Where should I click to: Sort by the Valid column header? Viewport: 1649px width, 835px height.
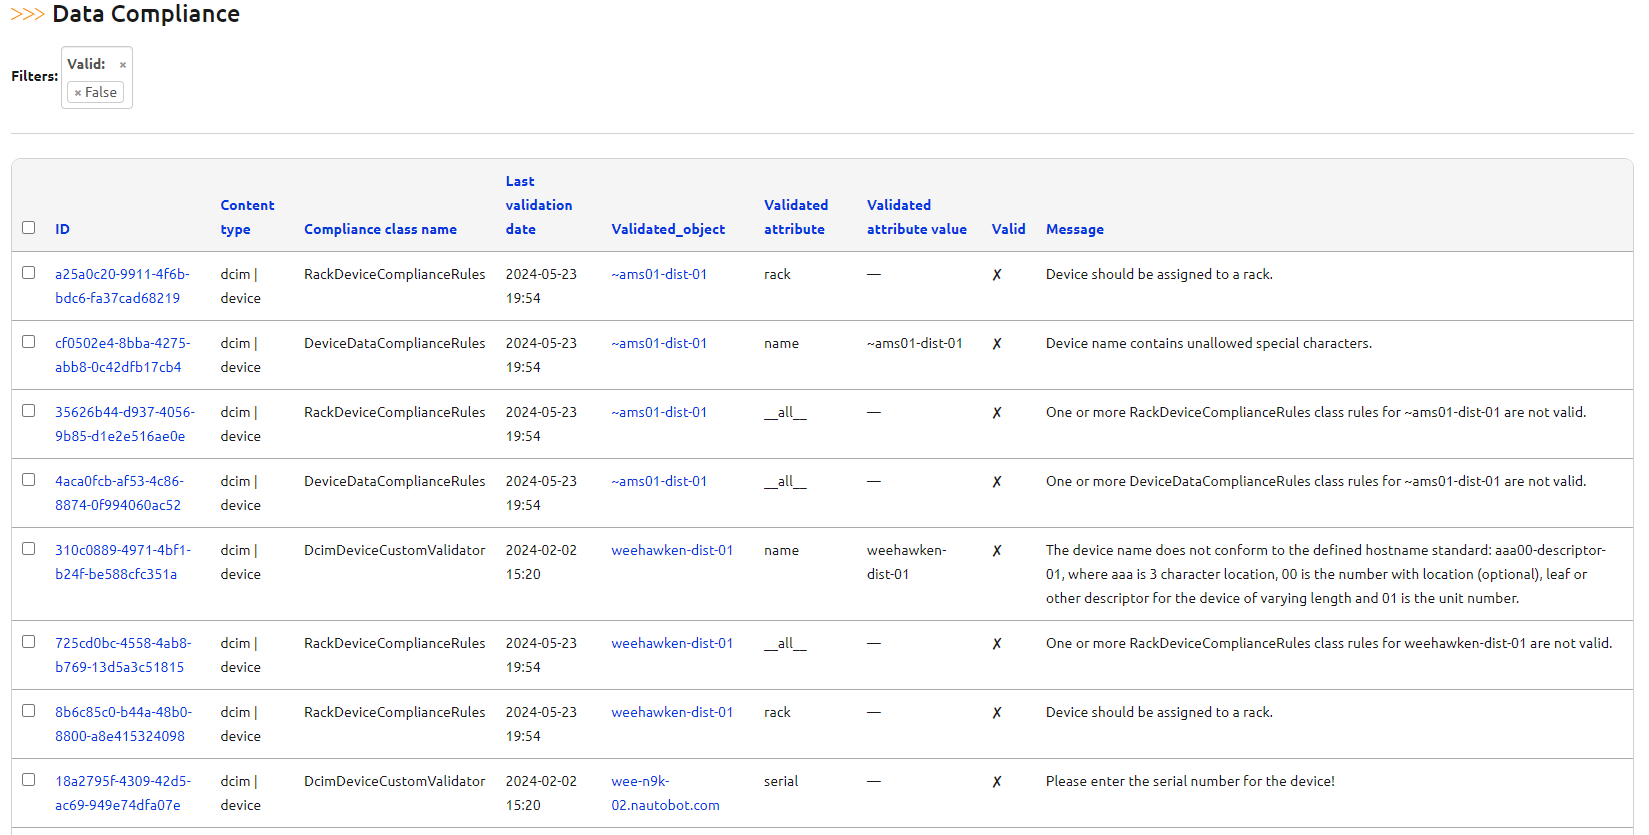[x=1008, y=229]
